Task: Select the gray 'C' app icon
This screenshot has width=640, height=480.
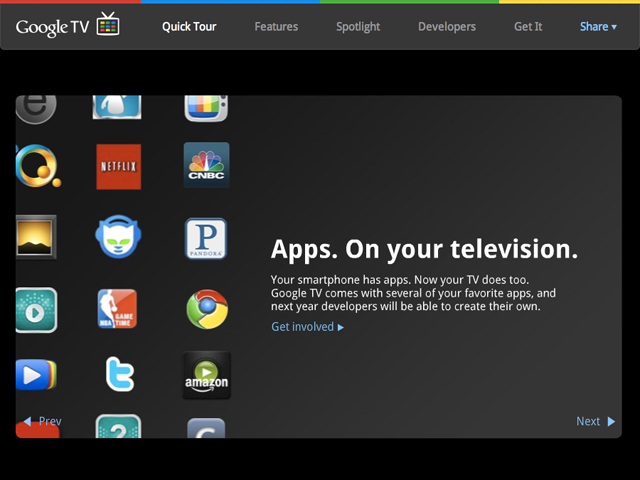Action: click(x=206, y=428)
